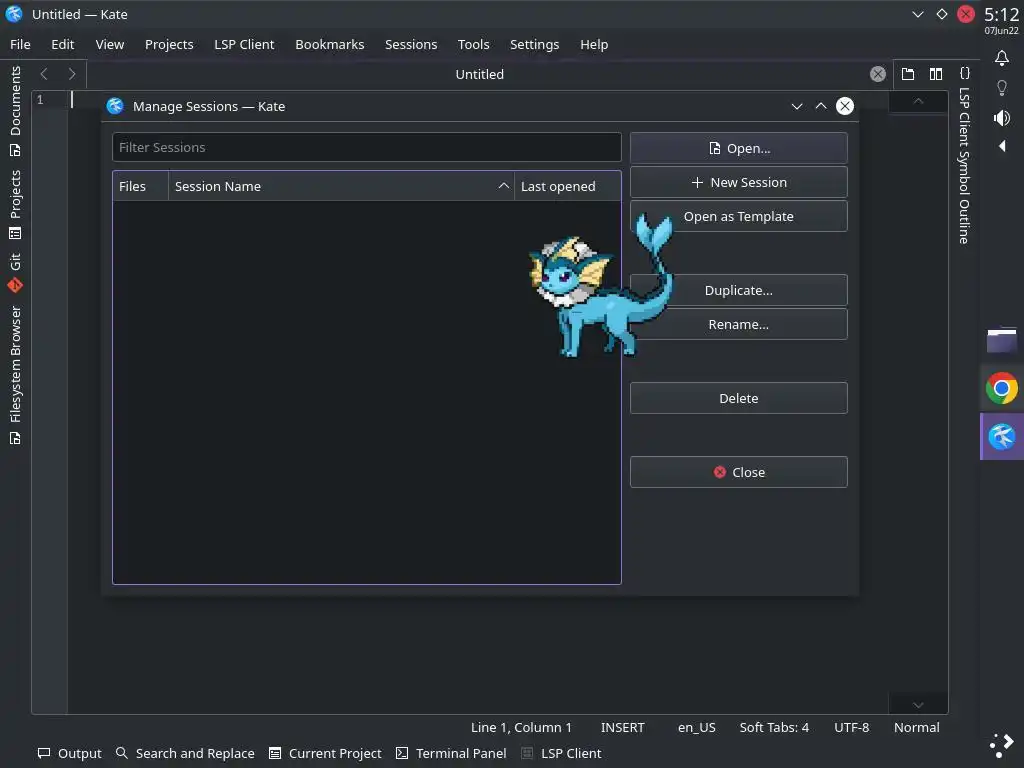1024x768 pixels.
Task: Expand hidden tray icons with the arrow
Action: tap(1002, 146)
